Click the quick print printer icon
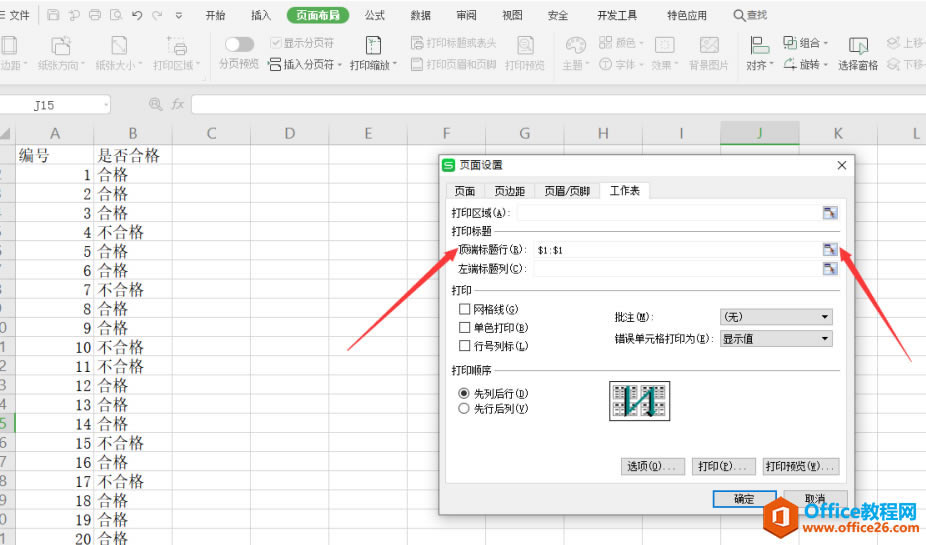 94,15
